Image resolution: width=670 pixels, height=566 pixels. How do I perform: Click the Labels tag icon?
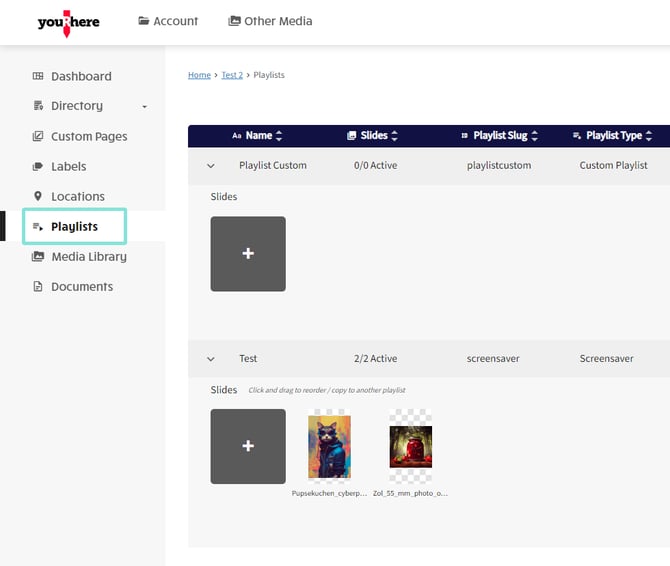pos(38,166)
